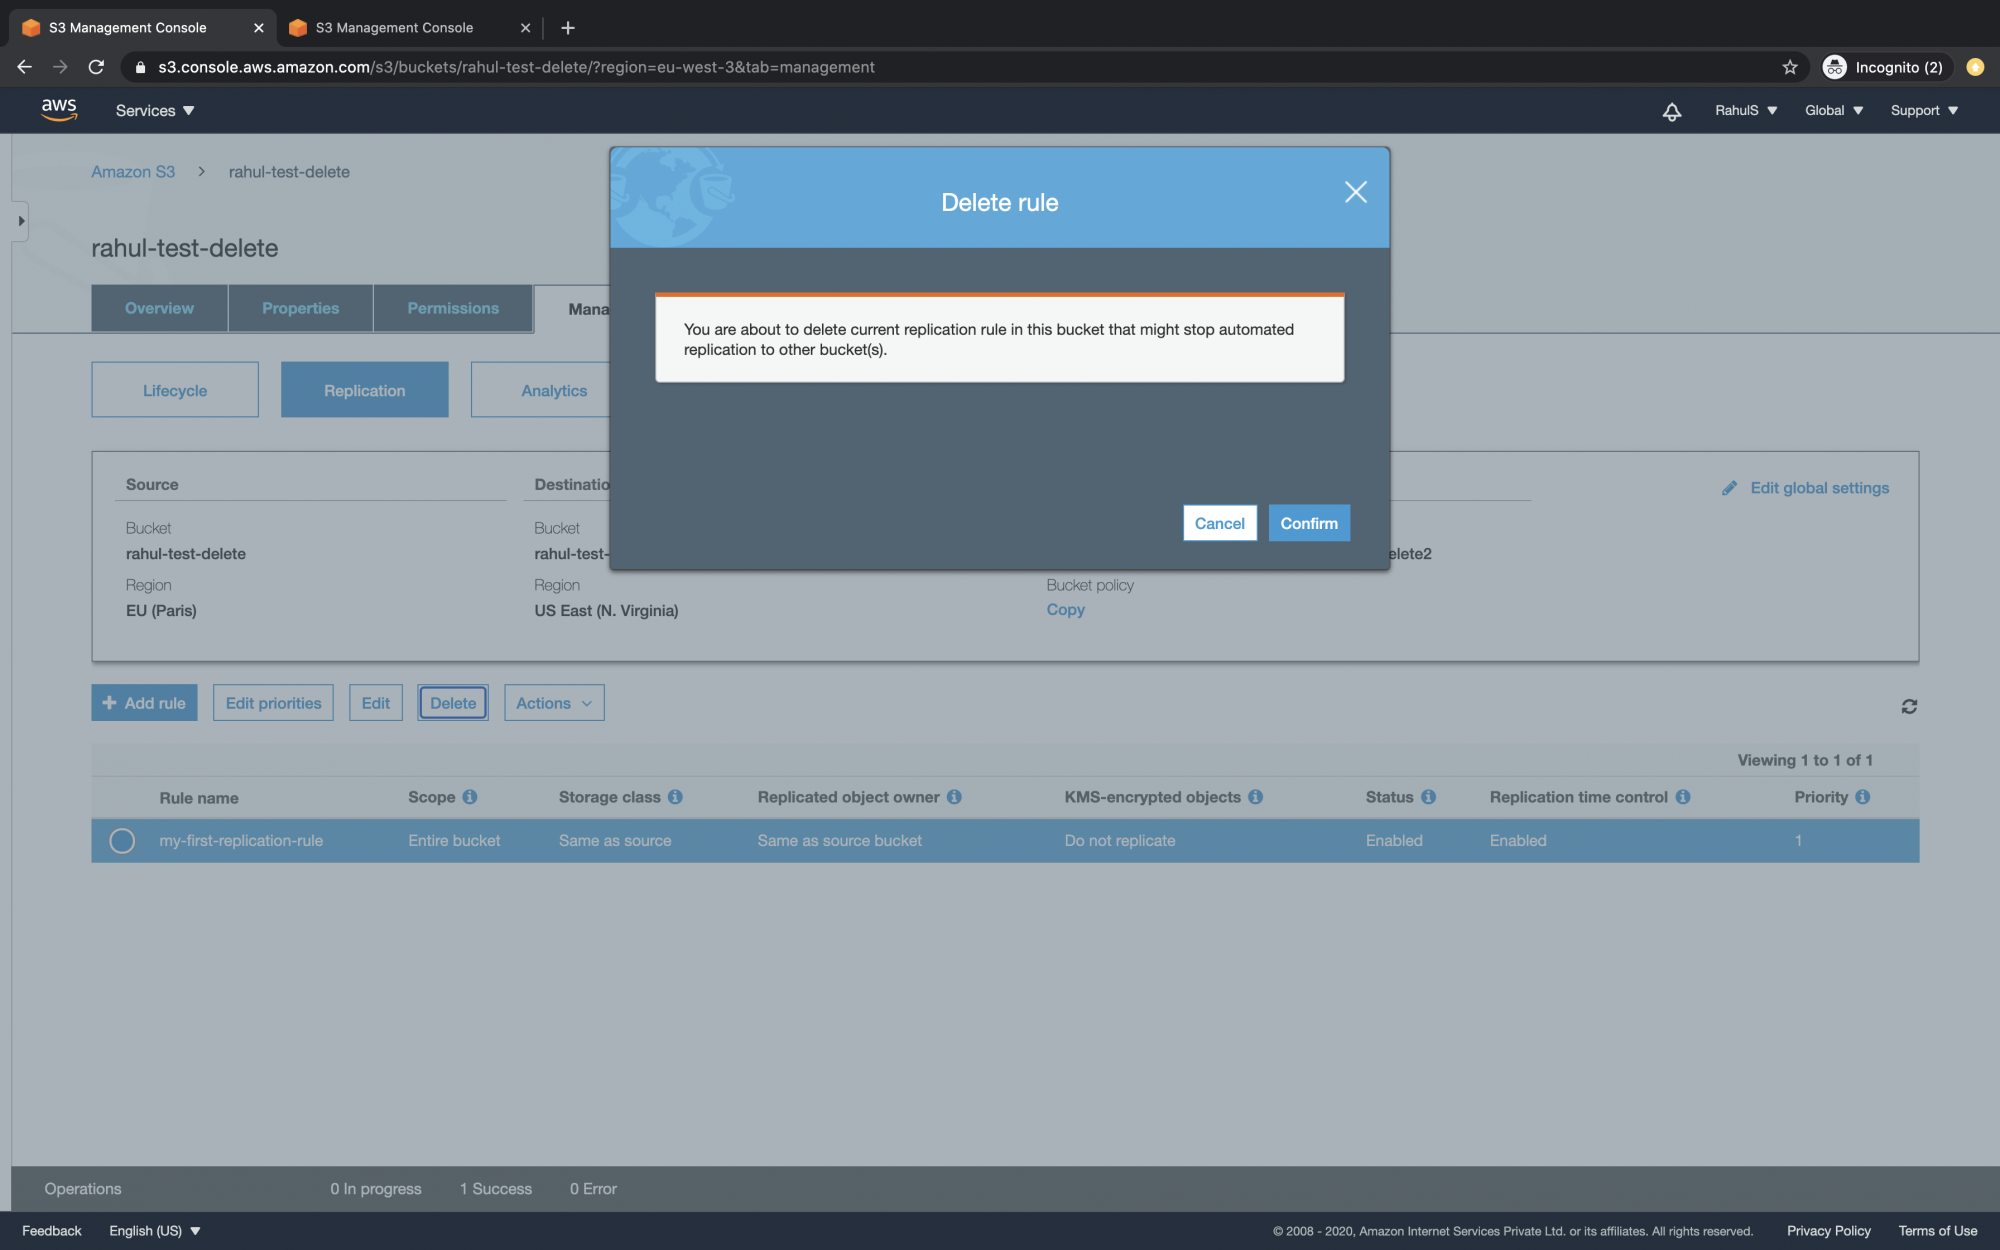Click the pencil icon near Edit global settings
2000x1250 pixels.
click(1730, 488)
